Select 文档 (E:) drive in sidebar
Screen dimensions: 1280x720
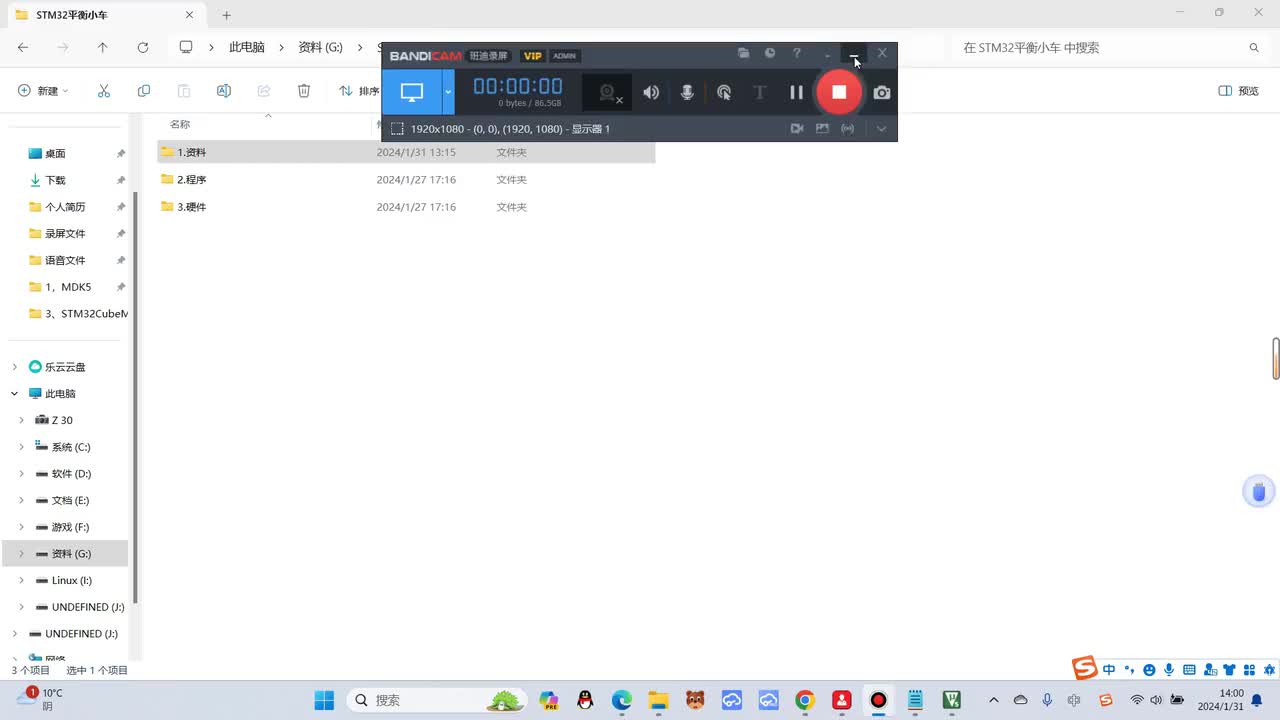(70, 500)
